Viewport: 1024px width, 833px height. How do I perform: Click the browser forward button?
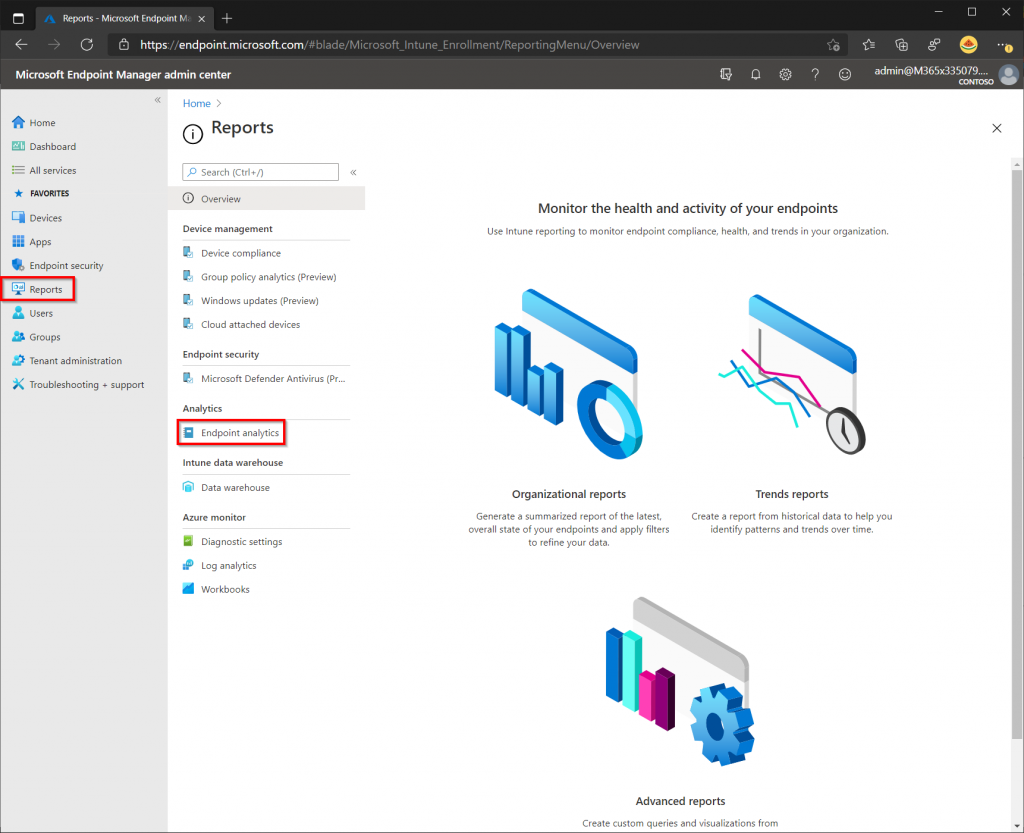click(54, 44)
